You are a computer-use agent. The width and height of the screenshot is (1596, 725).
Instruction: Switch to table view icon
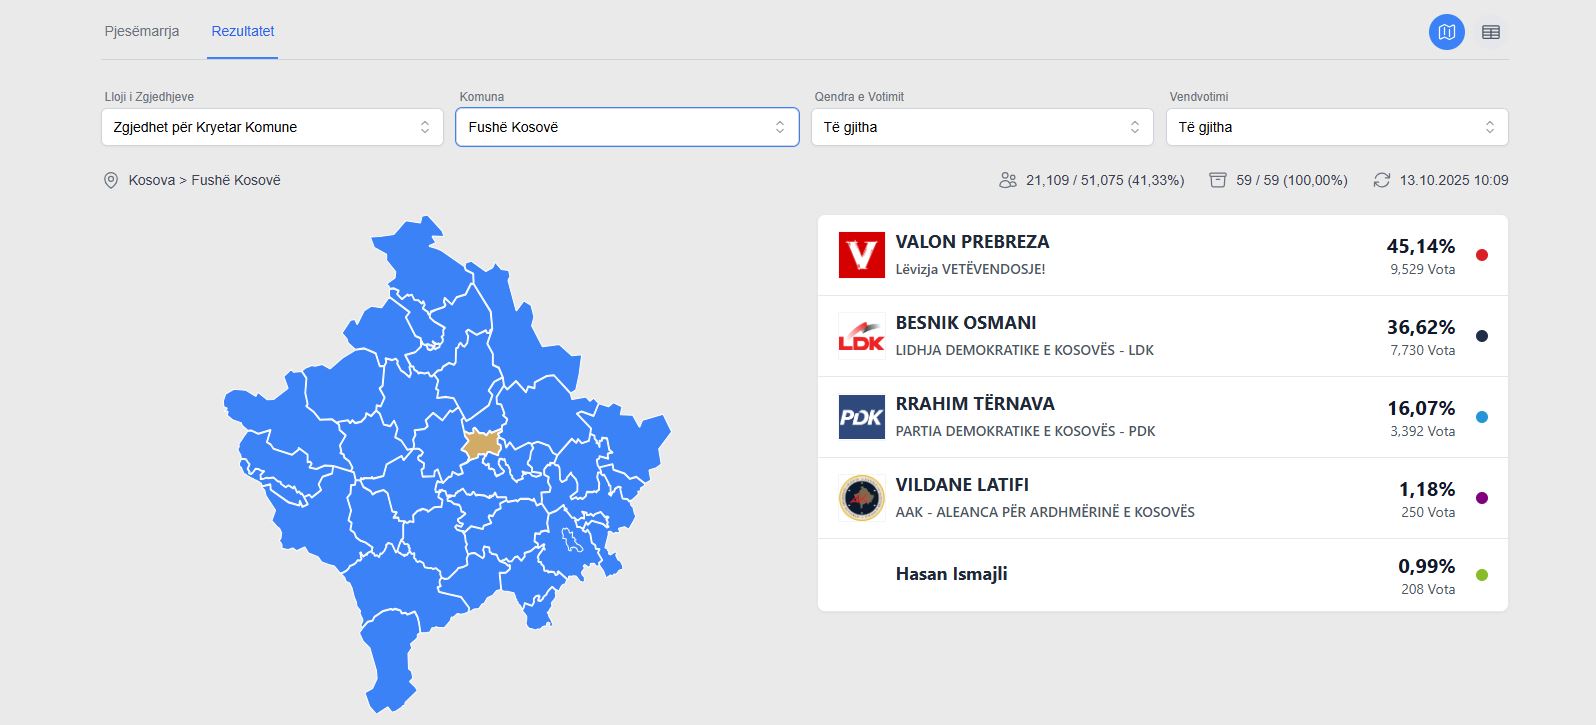point(1490,32)
